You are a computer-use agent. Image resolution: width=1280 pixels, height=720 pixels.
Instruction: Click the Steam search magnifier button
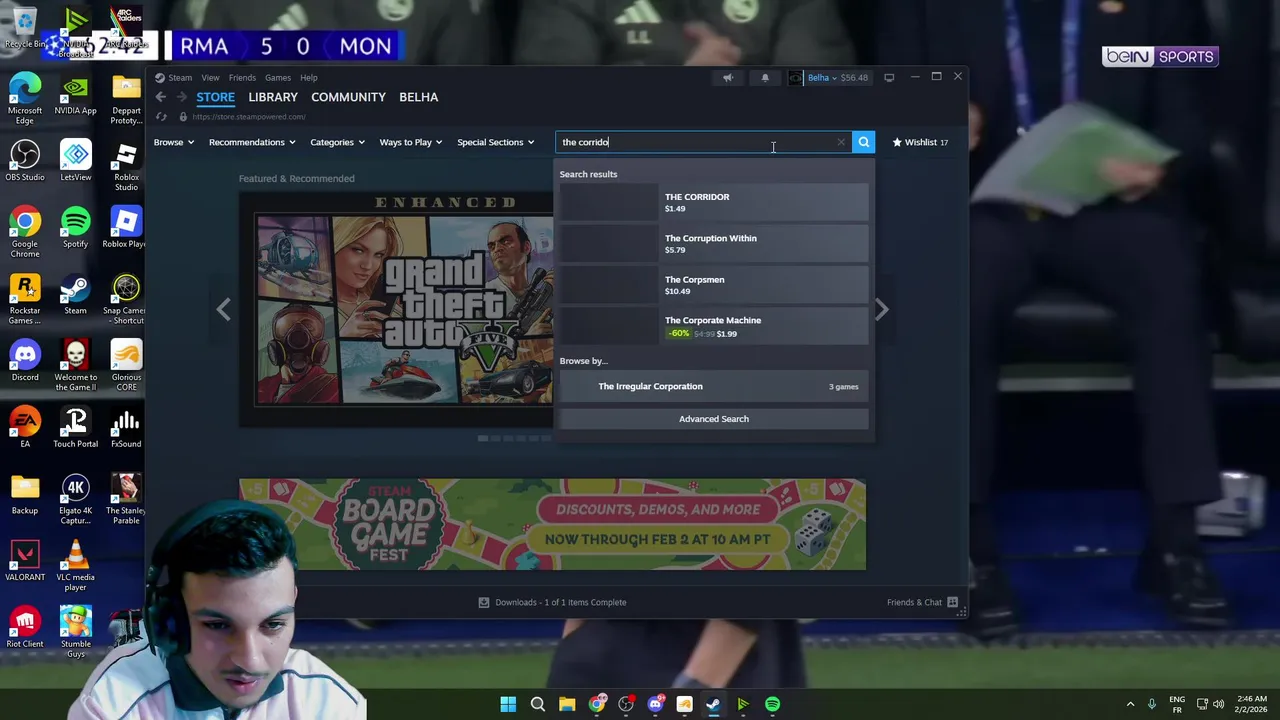(864, 142)
